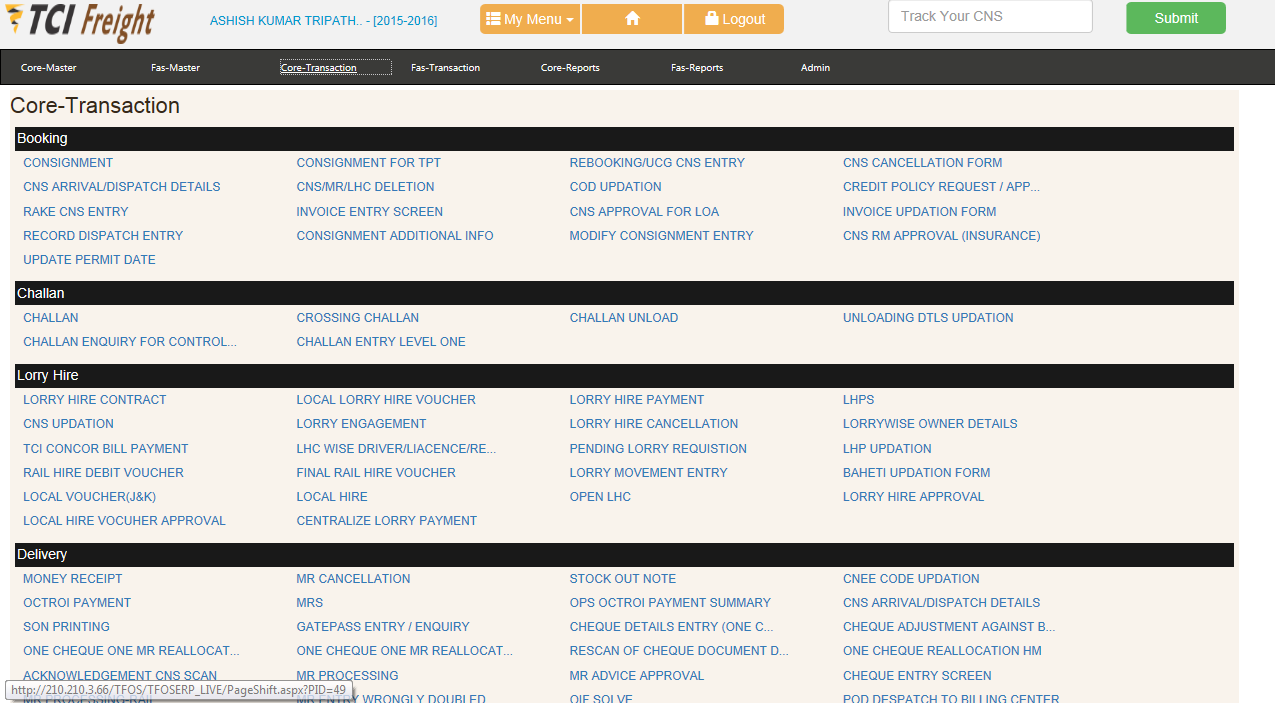Open the CHALLAN link
1275x703 pixels.
(x=51, y=318)
